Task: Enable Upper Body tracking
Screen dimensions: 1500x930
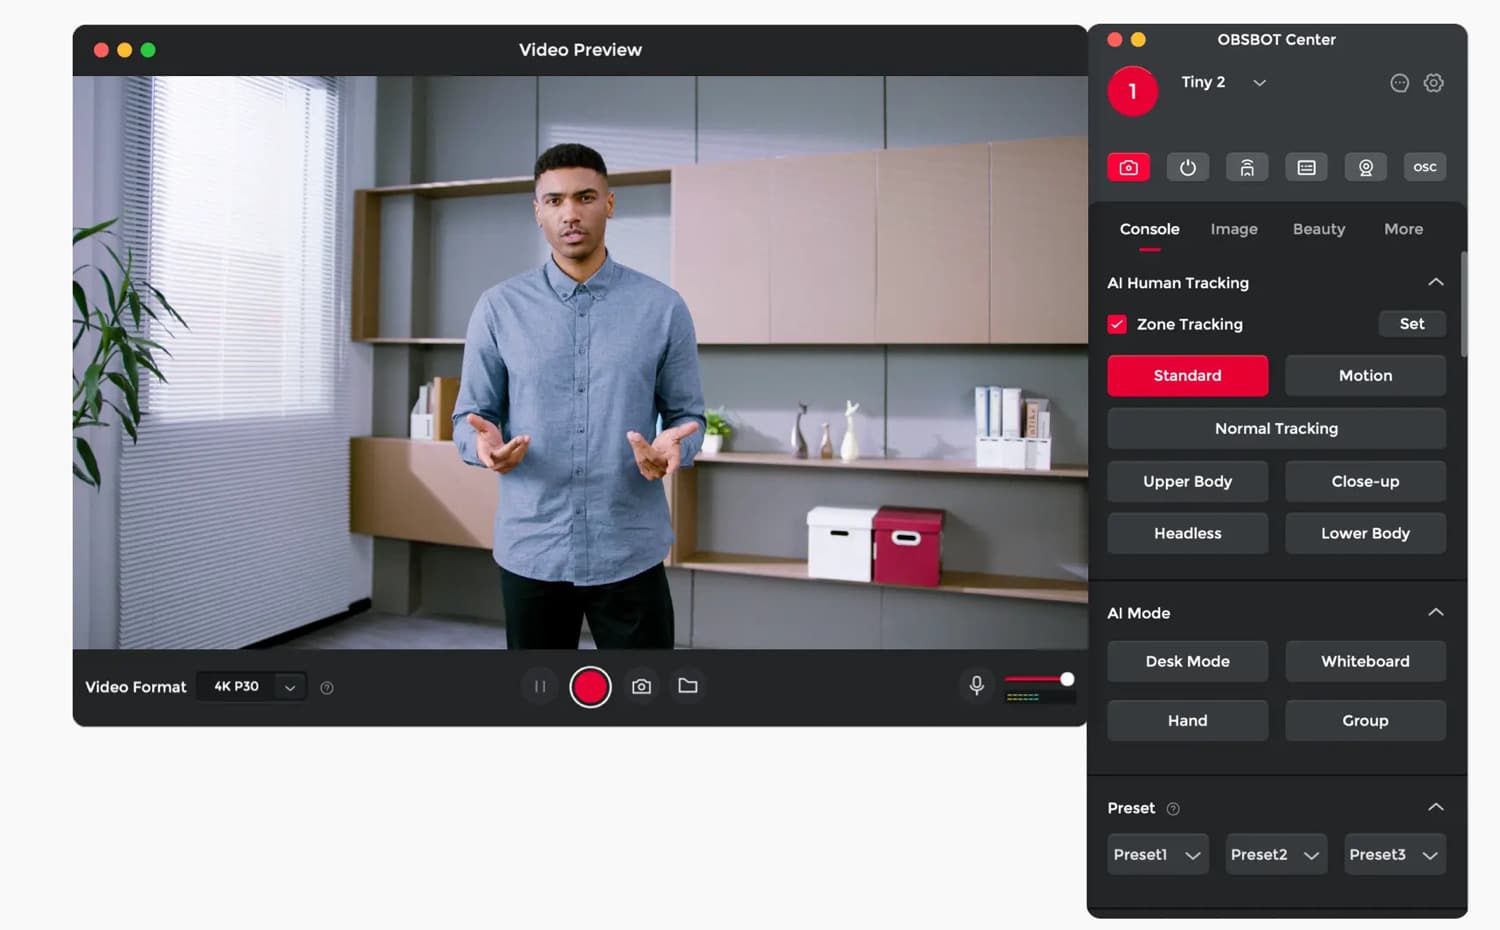Action: [x=1188, y=482]
